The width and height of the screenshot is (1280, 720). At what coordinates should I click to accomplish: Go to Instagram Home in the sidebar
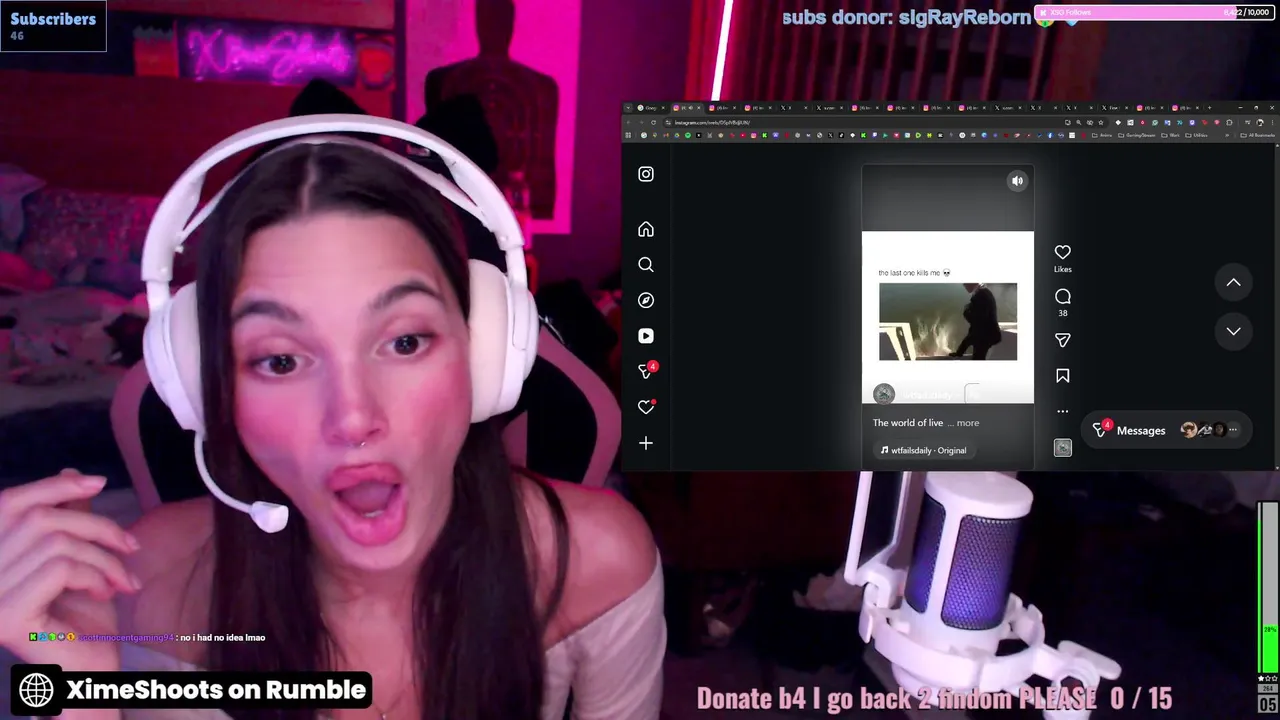(646, 229)
